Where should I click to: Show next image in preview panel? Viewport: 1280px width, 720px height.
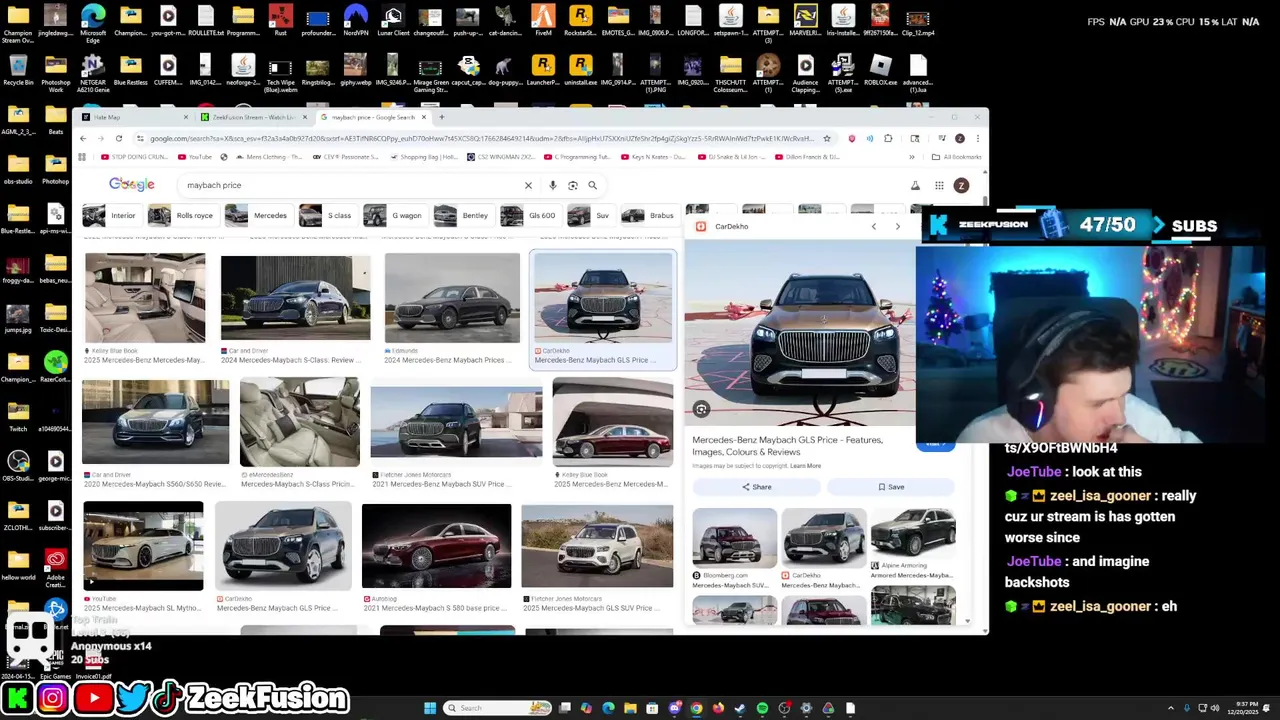897,227
